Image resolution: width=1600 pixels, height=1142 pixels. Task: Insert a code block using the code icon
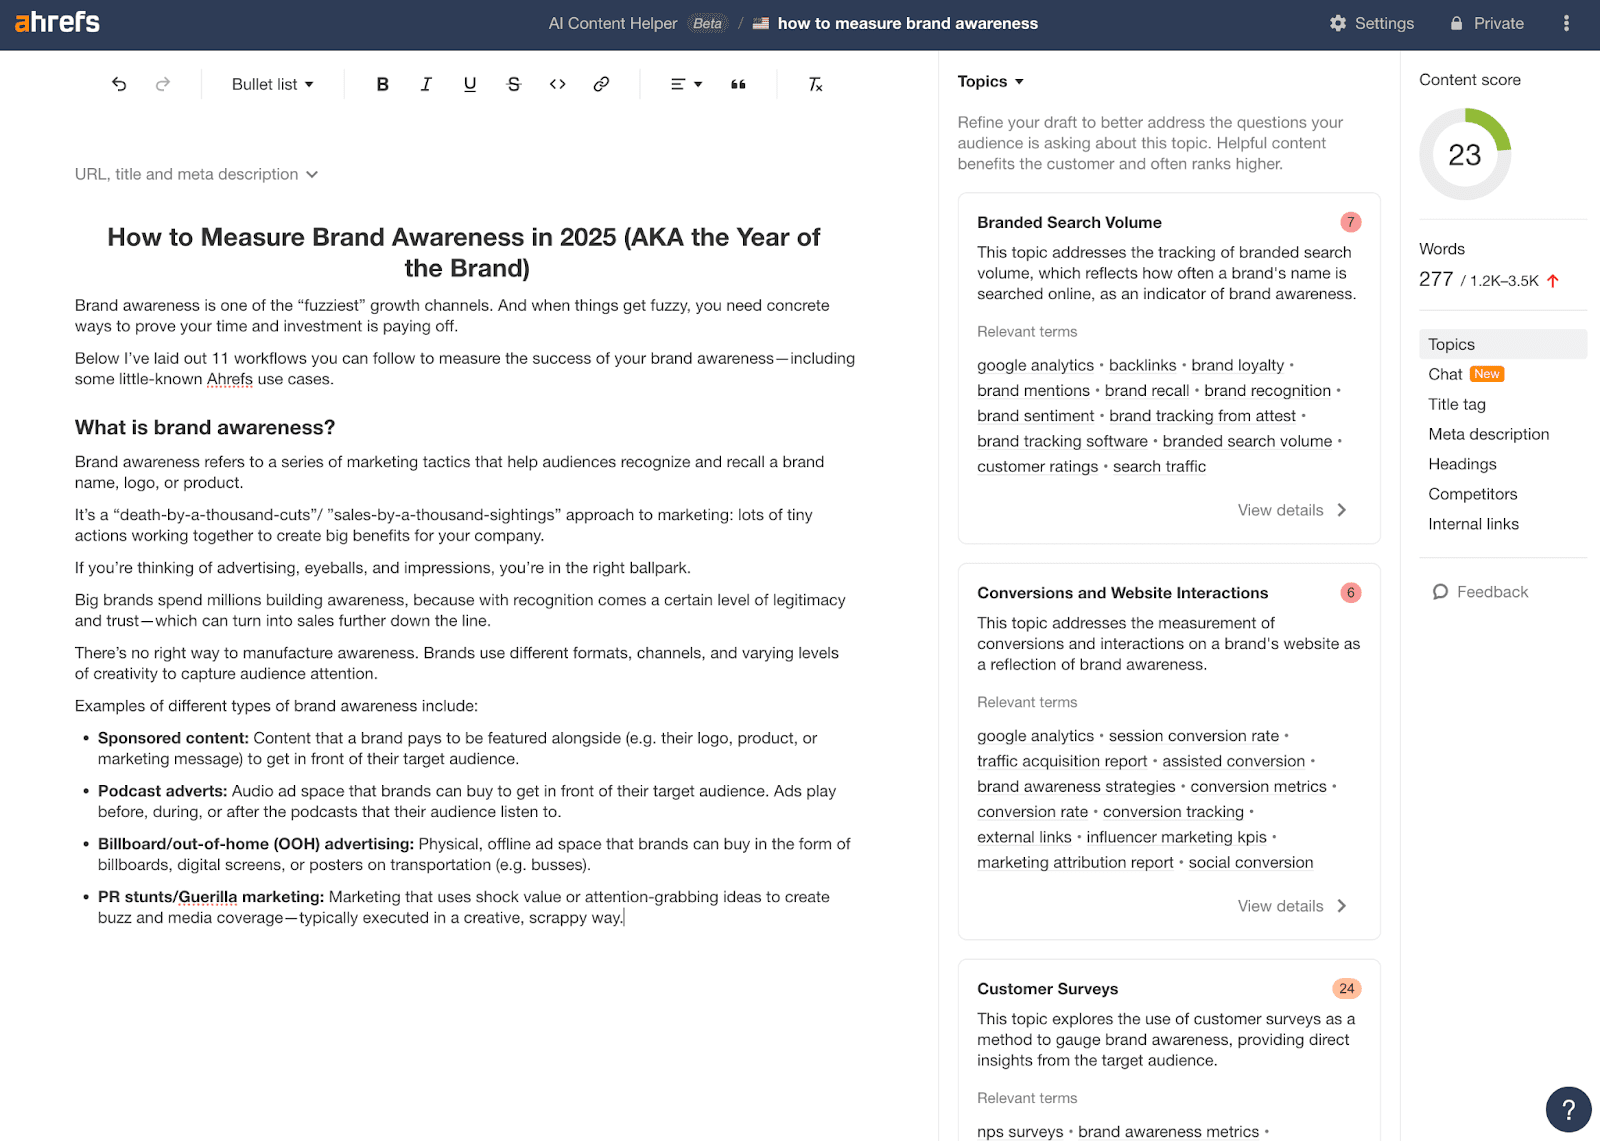(557, 84)
